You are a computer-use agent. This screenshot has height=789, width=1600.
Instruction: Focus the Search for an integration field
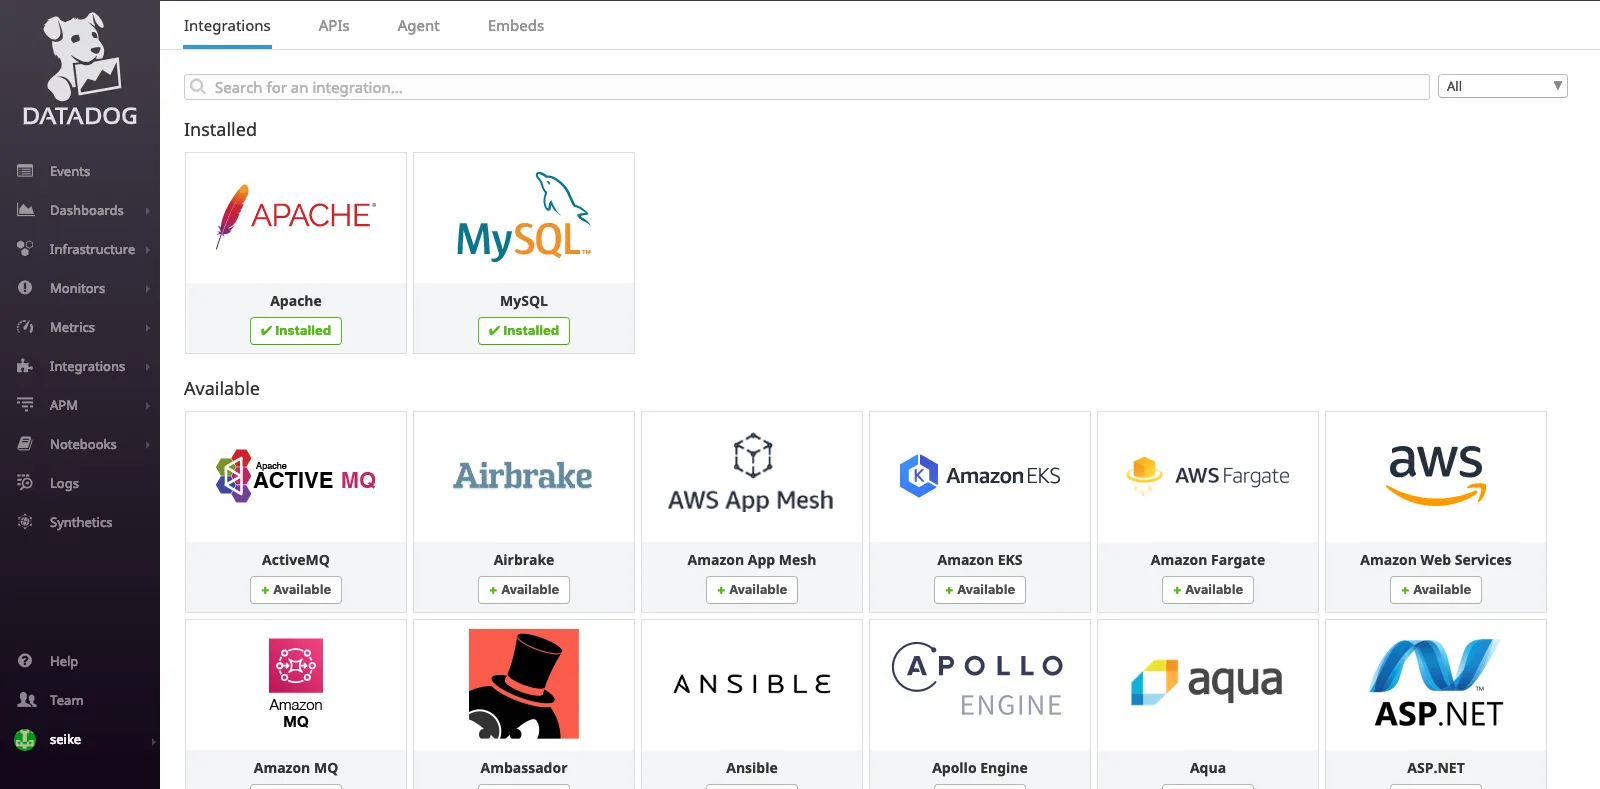click(x=807, y=87)
